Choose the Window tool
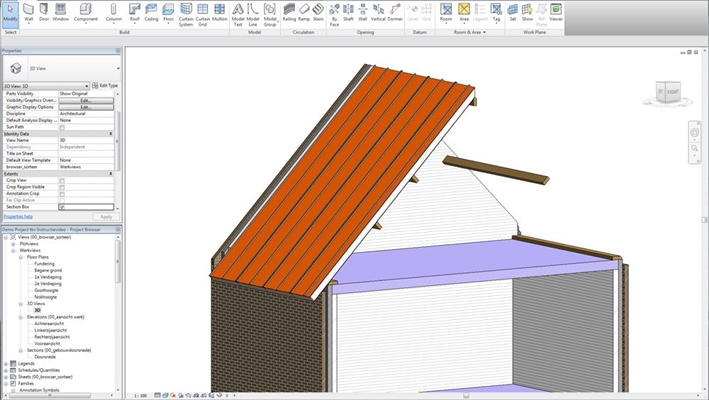The width and height of the screenshot is (709, 400). [62, 12]
